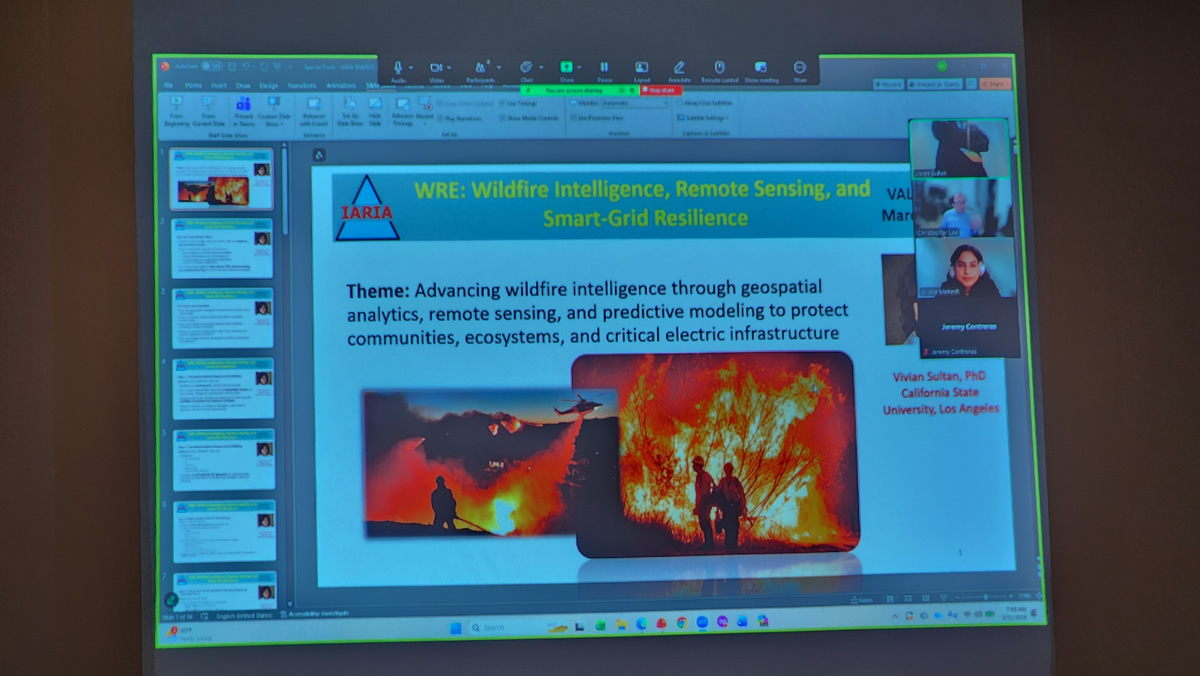Expand the Custom Slide Show dropdown
This screenshot has height=676, width=1200.
click(x=273, y=110)
